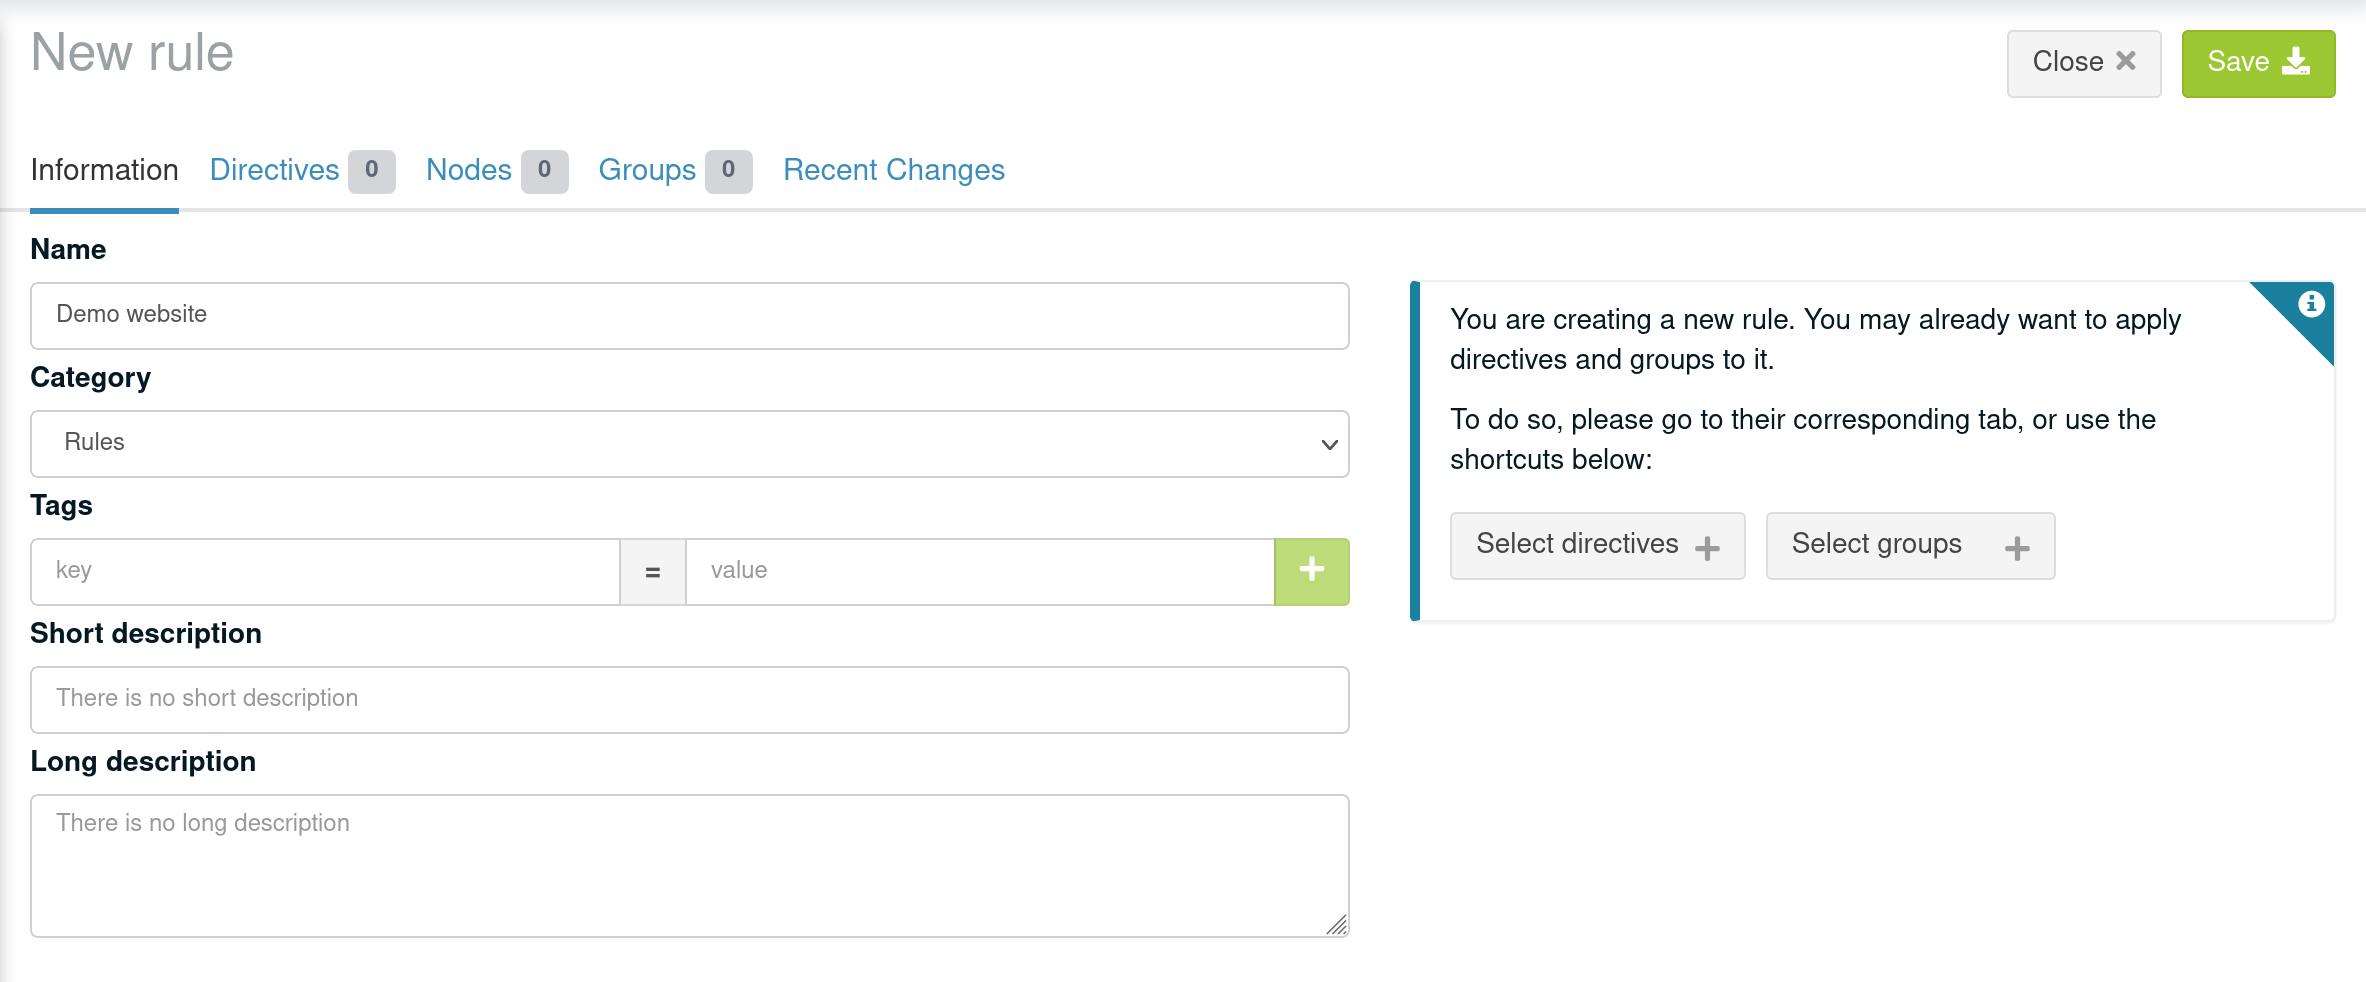Screen dimensions: 2366x982
Task: Click the plus icon beside Select directives
Action: [x=1707, y=547]
